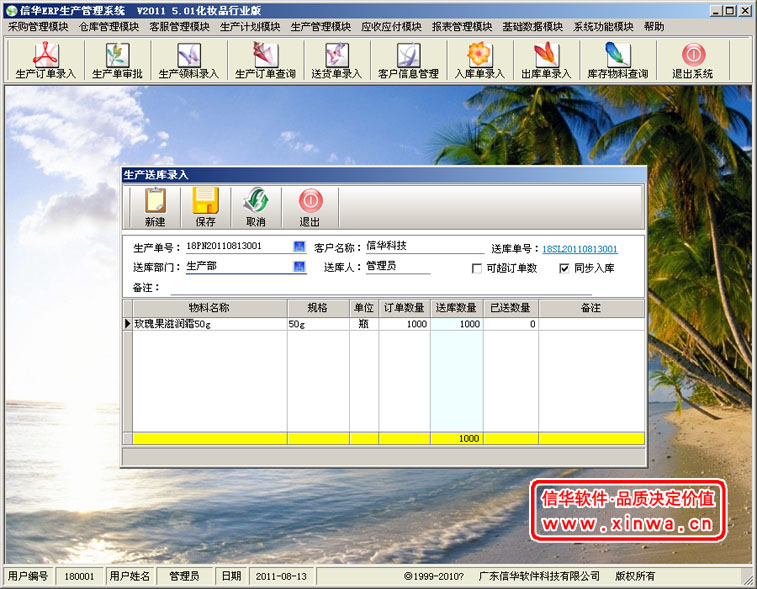Open 报表管理模块 menu
The width and height of the screenshot is (757, 589).
coord(462,27)
